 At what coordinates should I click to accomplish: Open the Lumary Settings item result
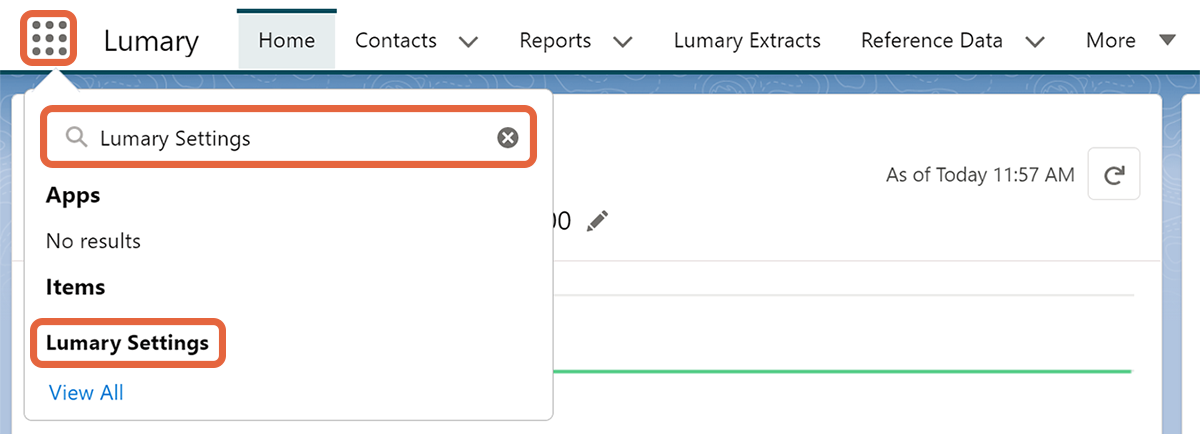click(127, 344)
